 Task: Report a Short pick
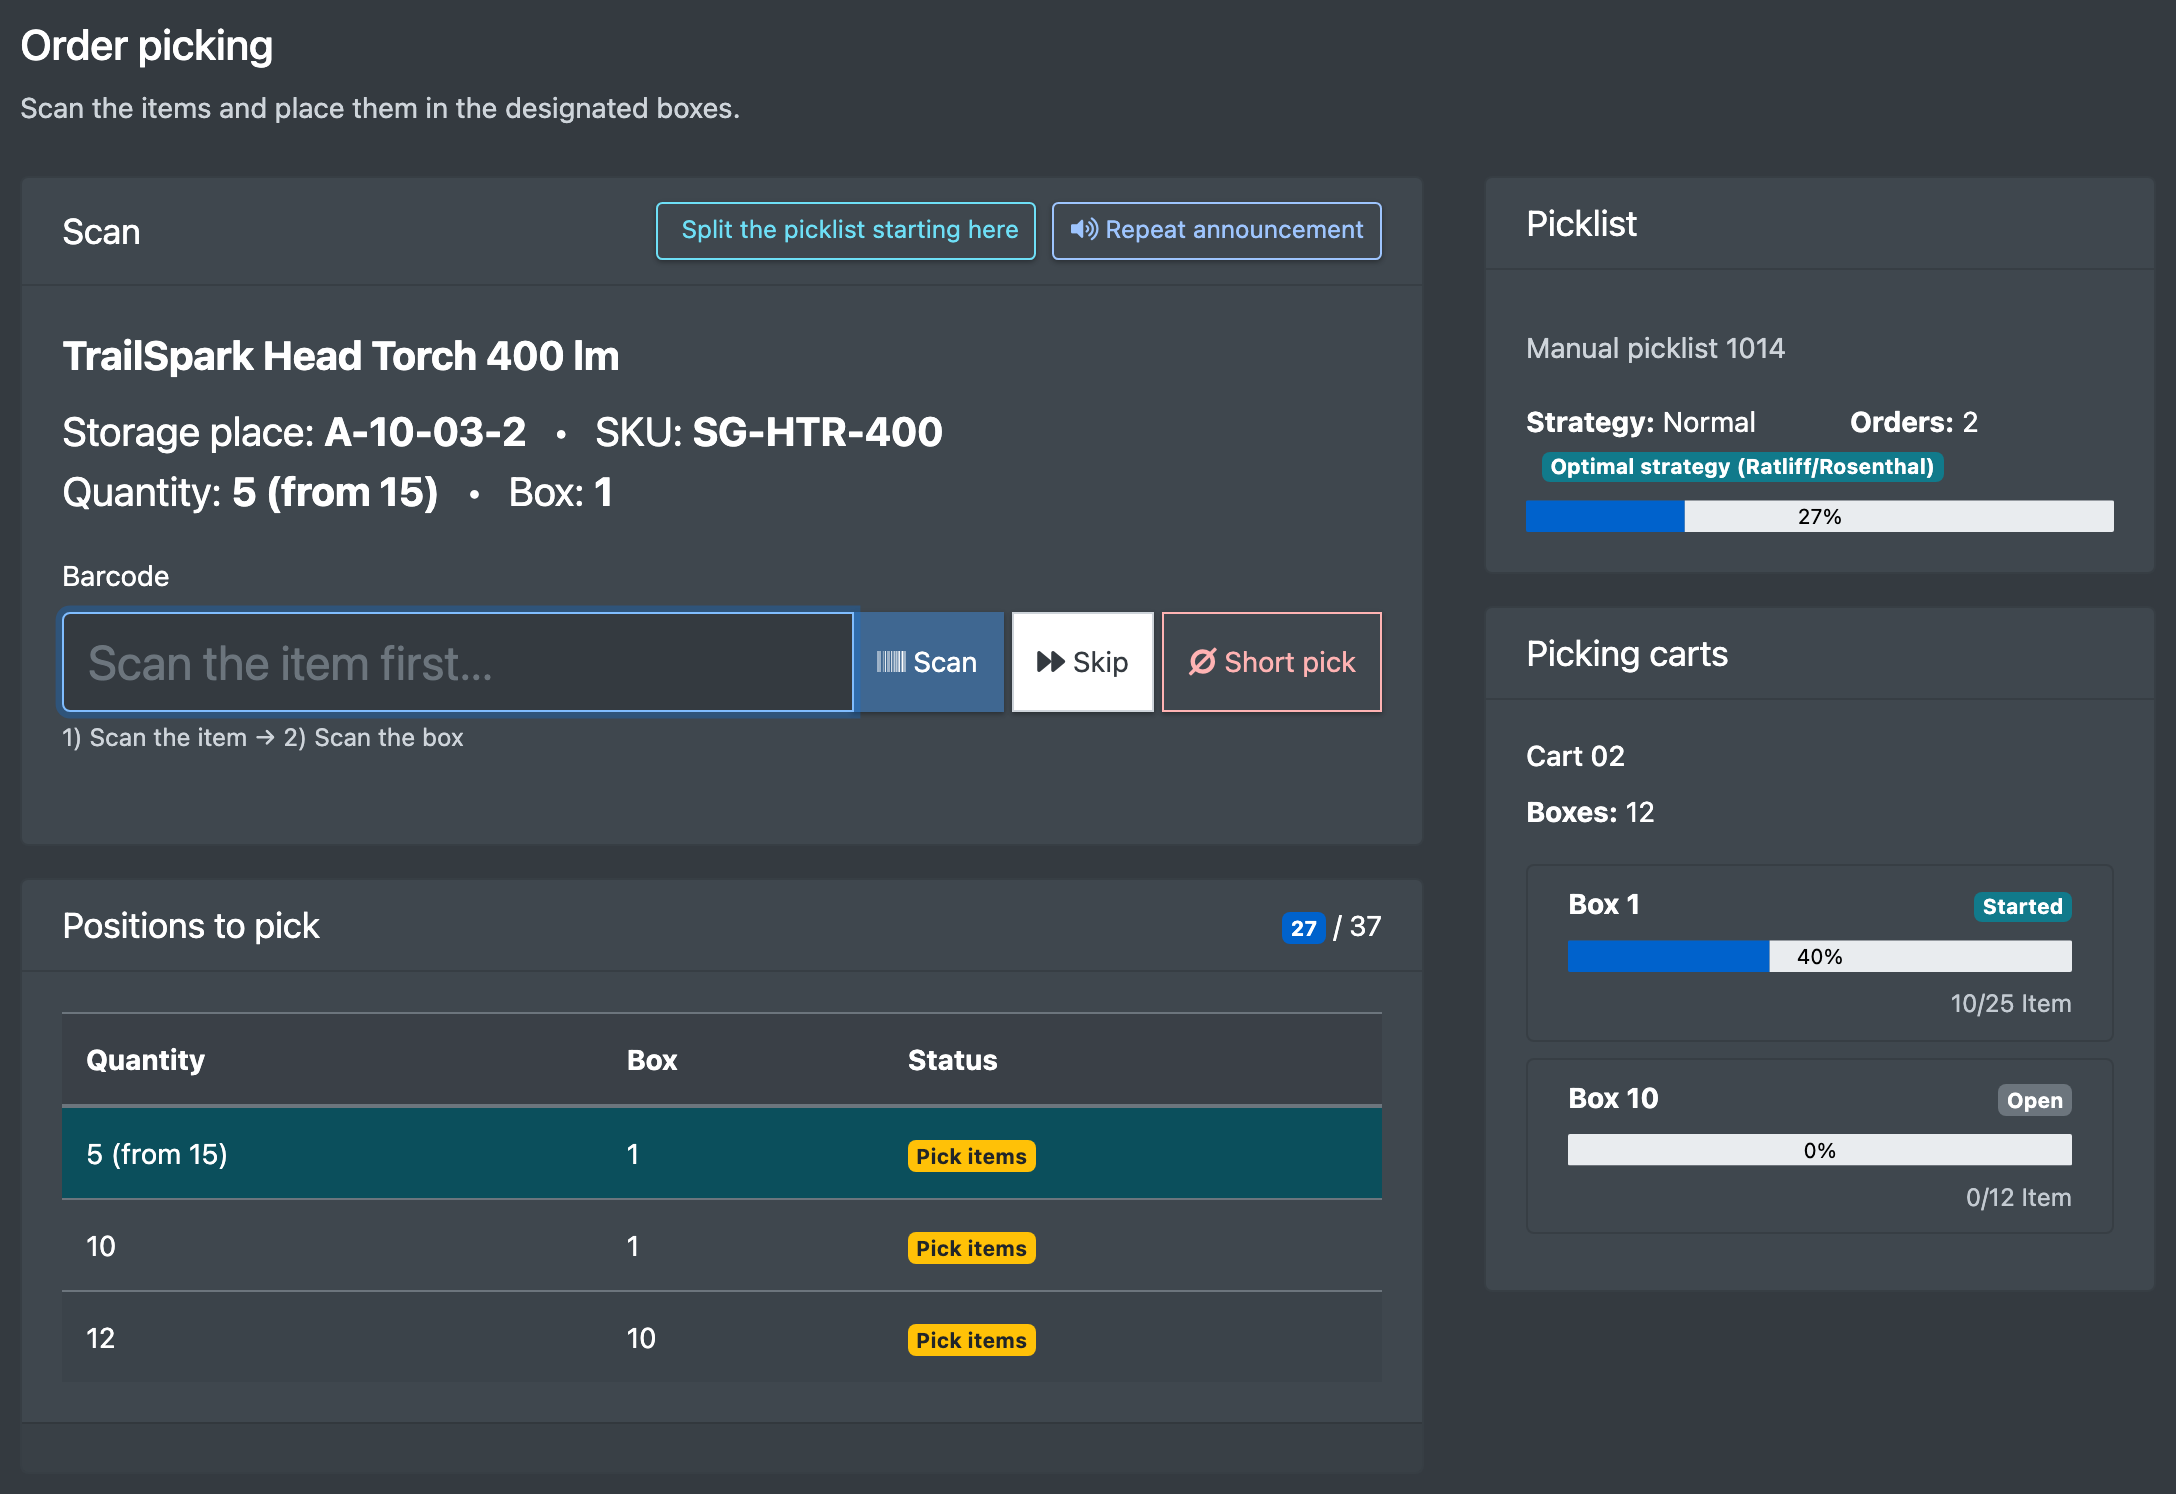tap(1272, 662)
